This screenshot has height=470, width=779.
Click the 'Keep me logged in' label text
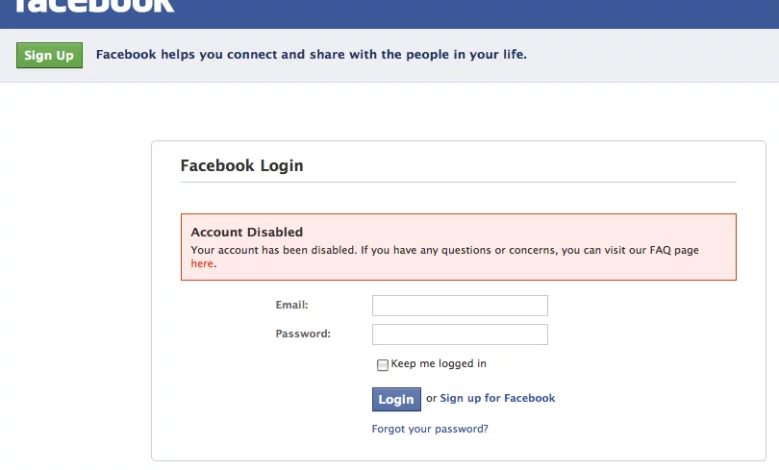pyautogui.click(x=439, y=364)
